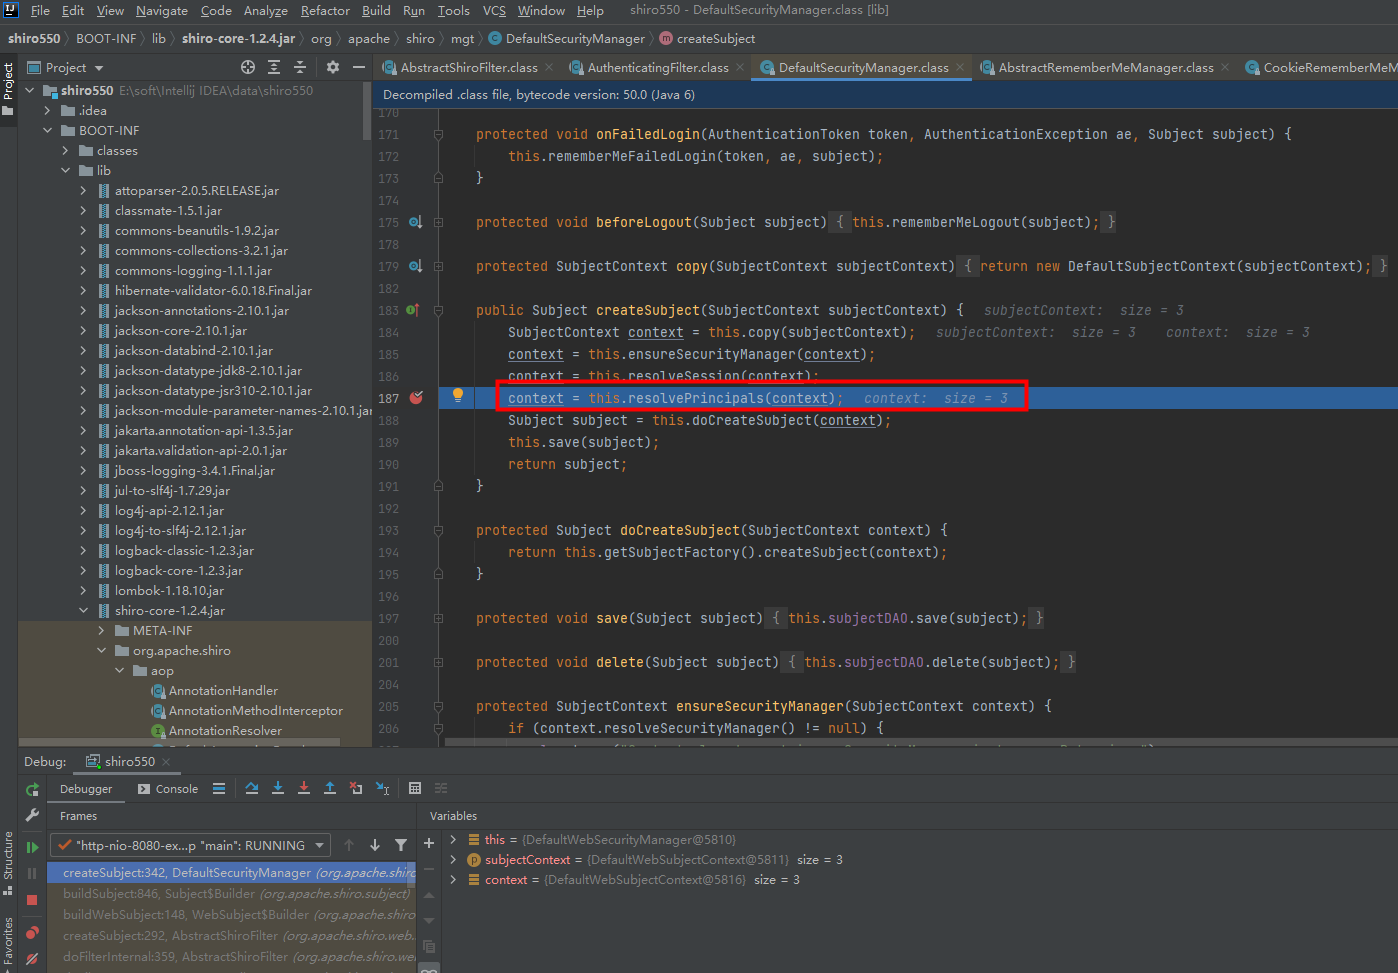Toggle frames filter funnel icon
This screenshot has height=973, width=1398.
(401, 845)
